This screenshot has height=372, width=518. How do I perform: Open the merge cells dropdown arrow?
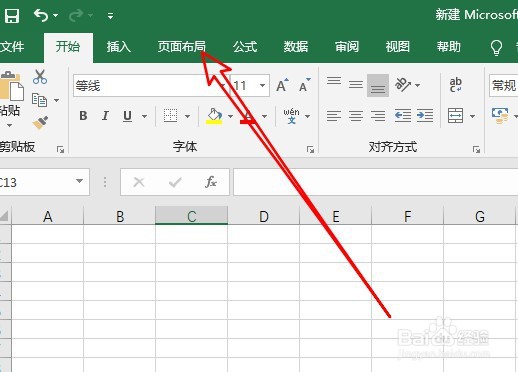(472, 116)
